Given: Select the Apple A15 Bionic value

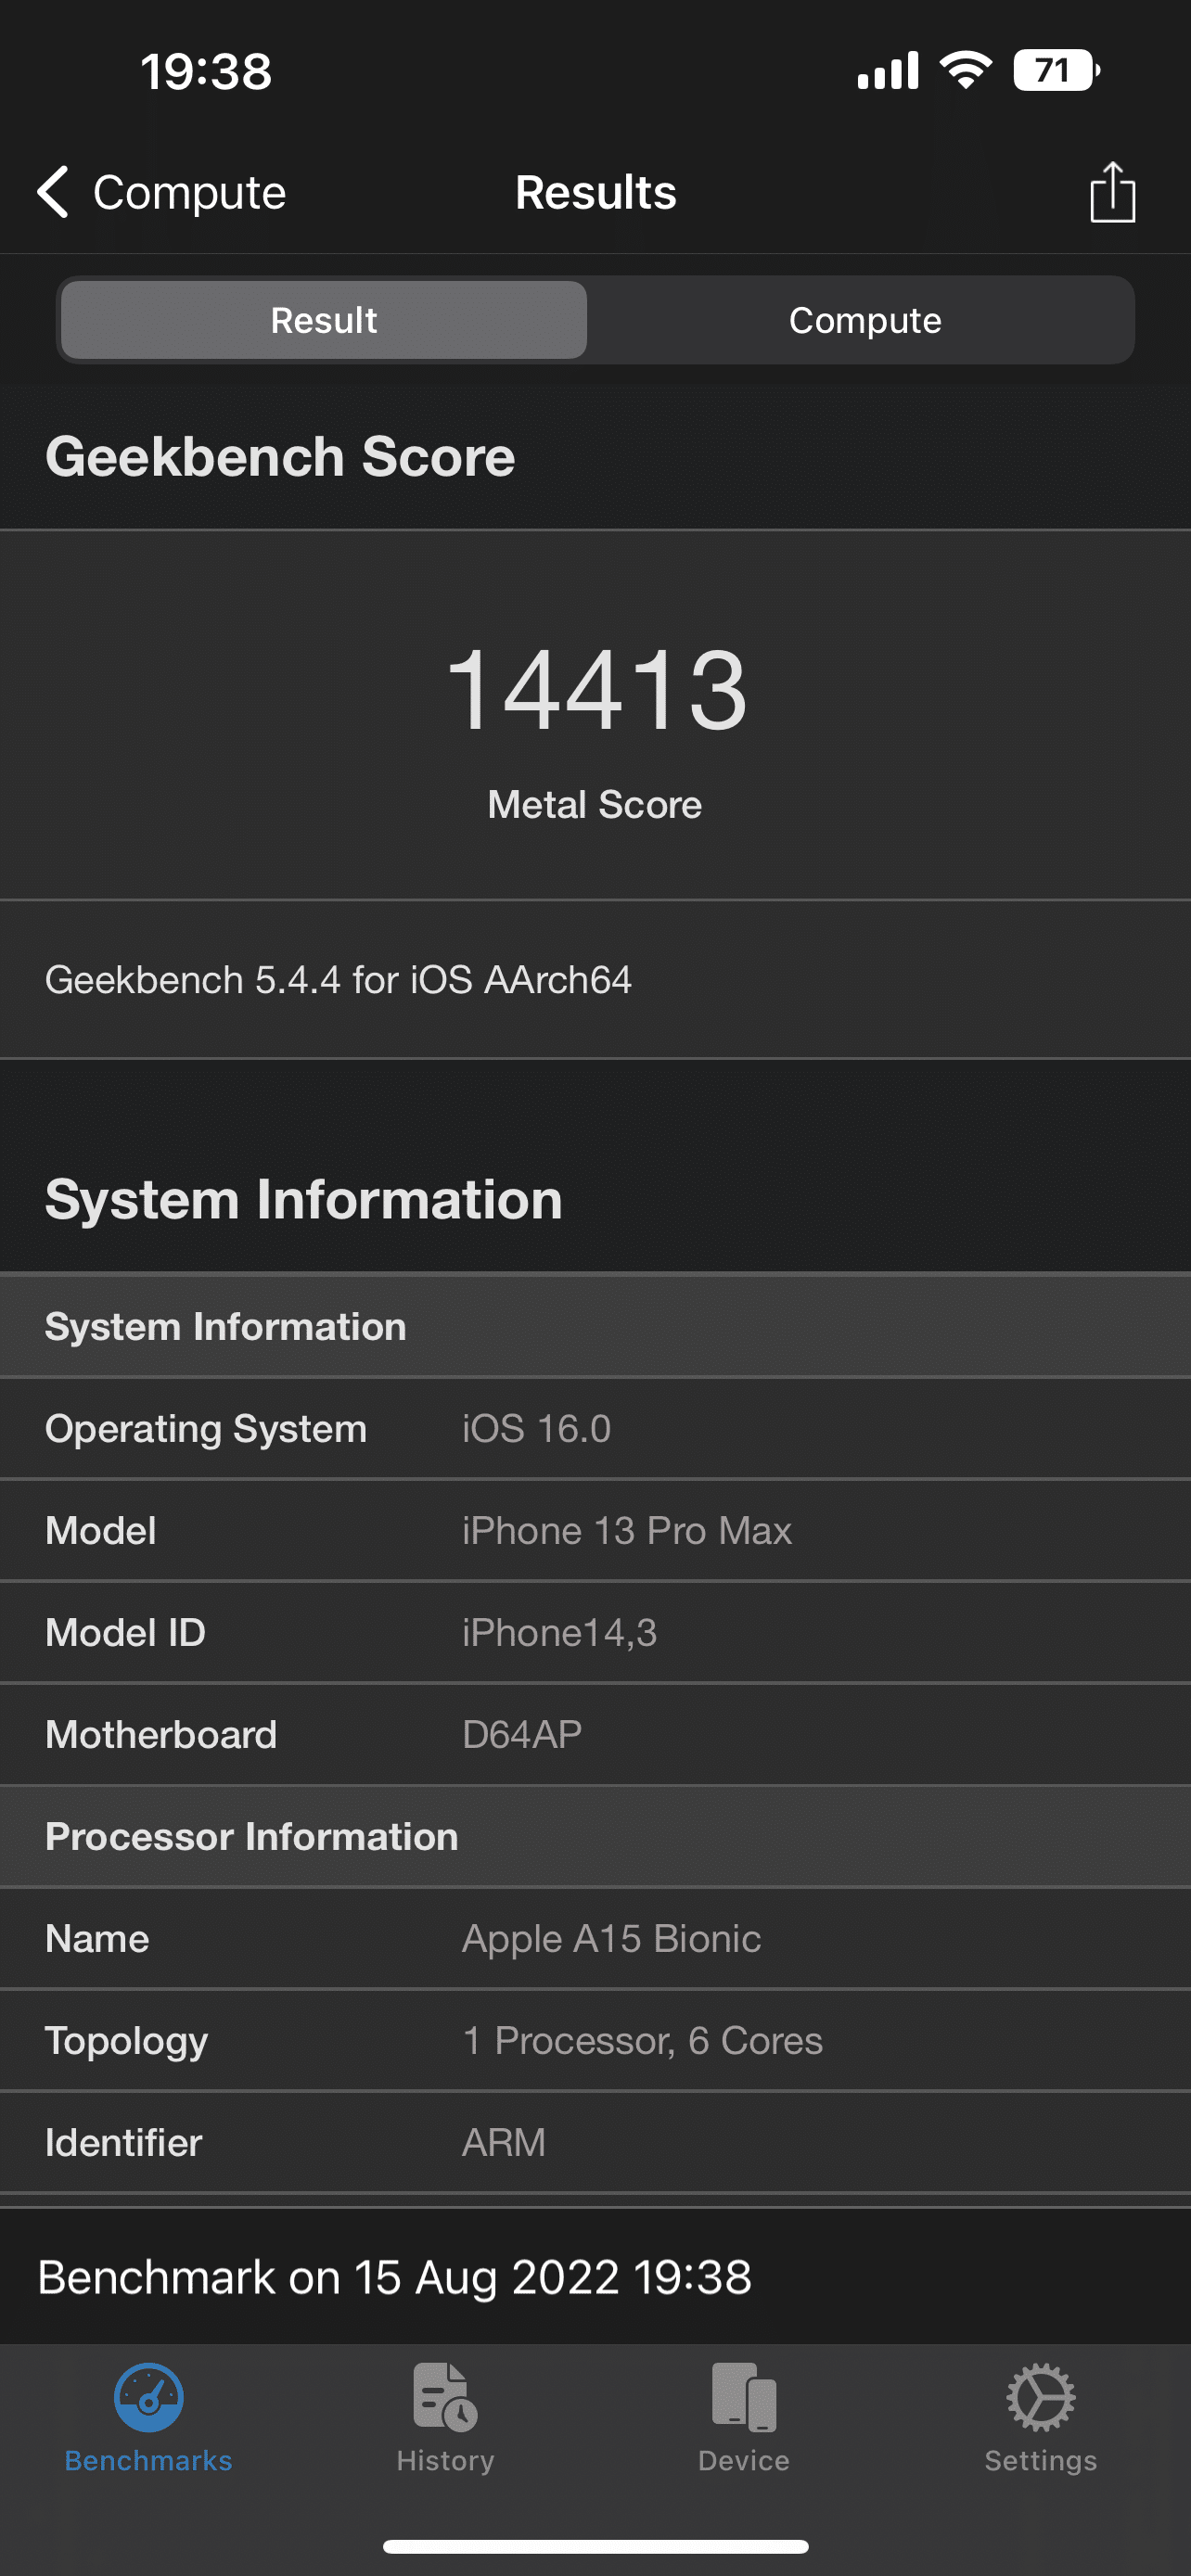Looking at the screenshot, I should click(611, 1938).
